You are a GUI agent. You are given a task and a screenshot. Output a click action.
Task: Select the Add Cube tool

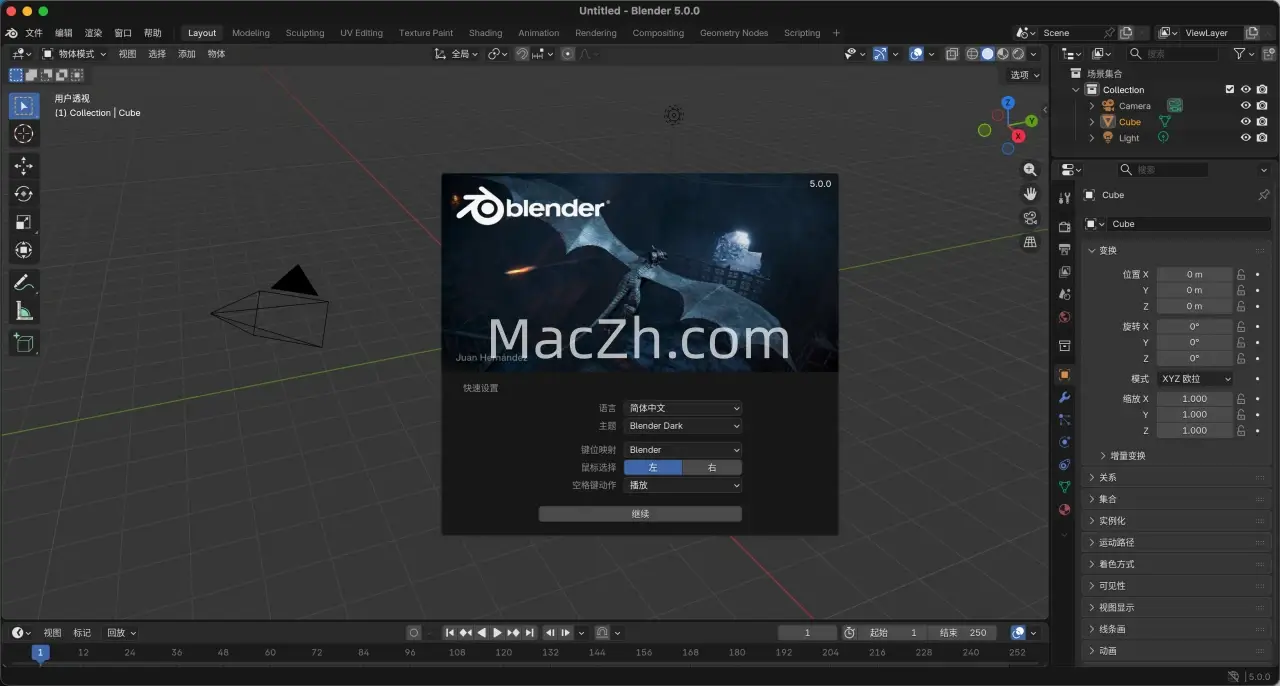point(24,344)
